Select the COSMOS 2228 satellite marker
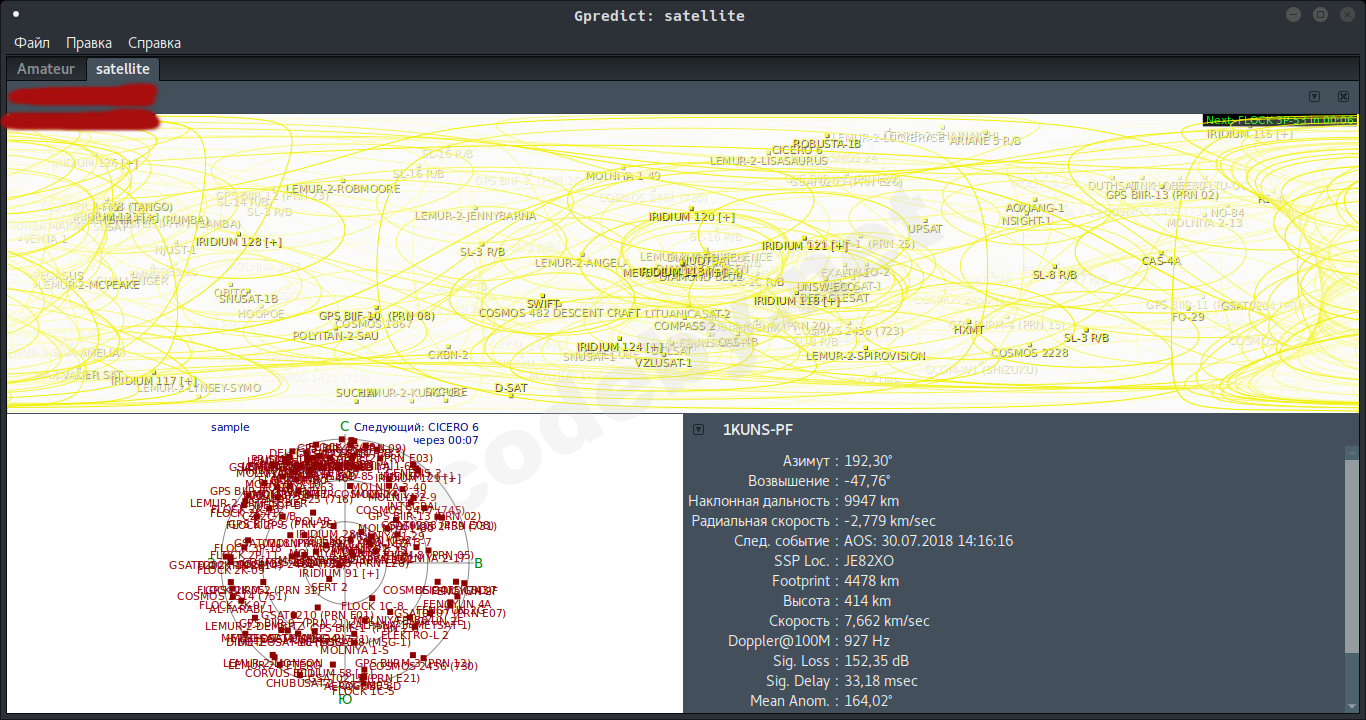Image resolution: width=1366 pixels, height=720 pixels. pyautogui.click(x=1029, y=353)
